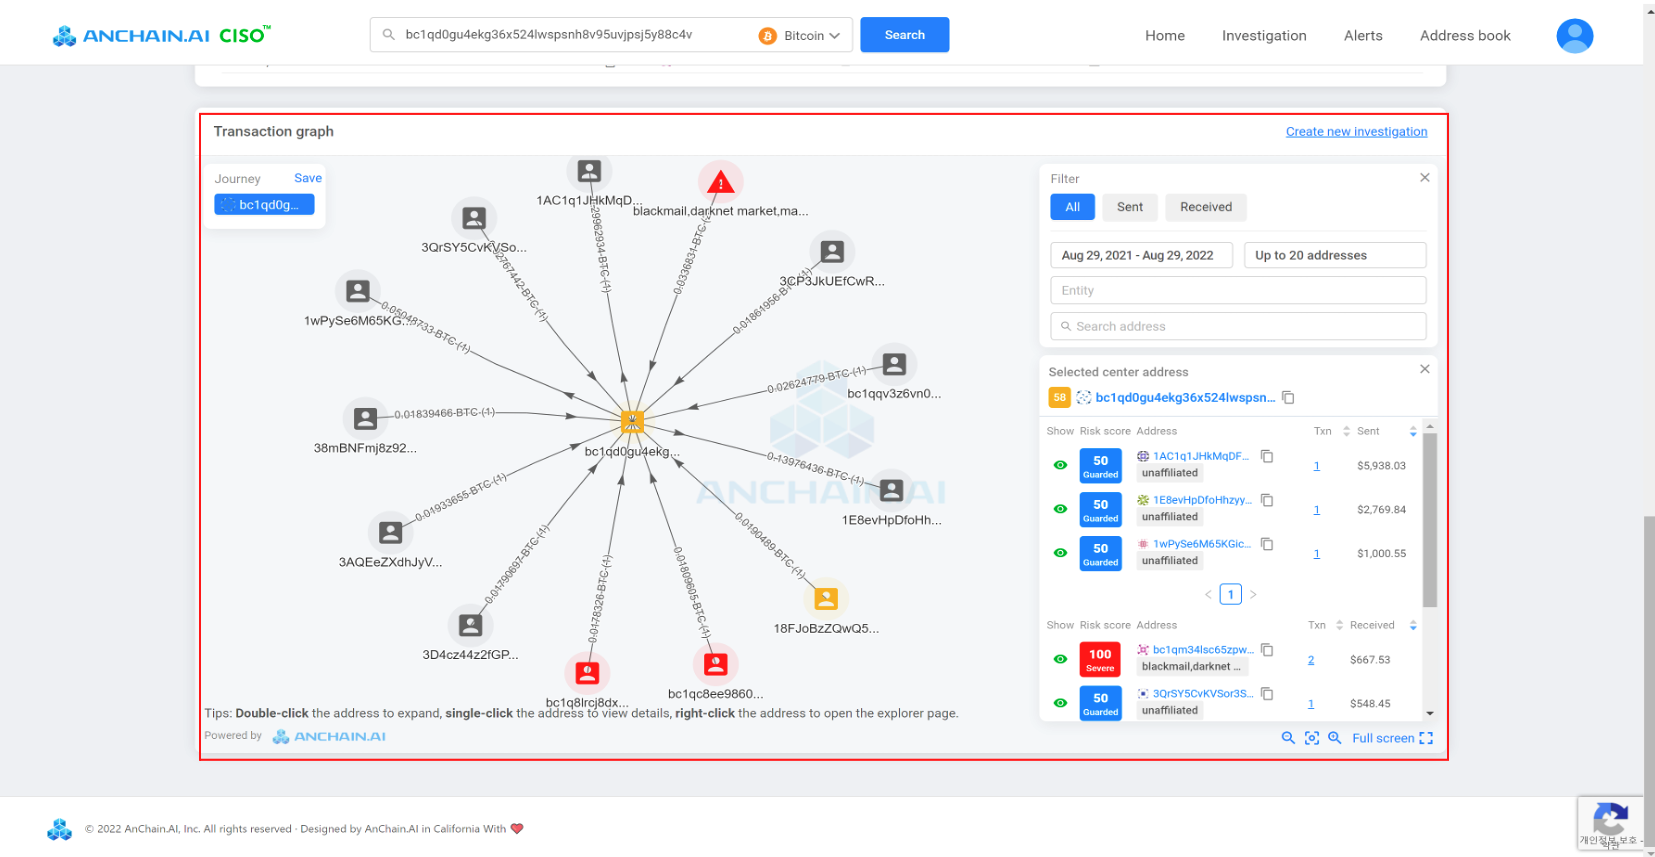Copy the selected center address
Screen dimensions: 1655x857
(1288, 397)
